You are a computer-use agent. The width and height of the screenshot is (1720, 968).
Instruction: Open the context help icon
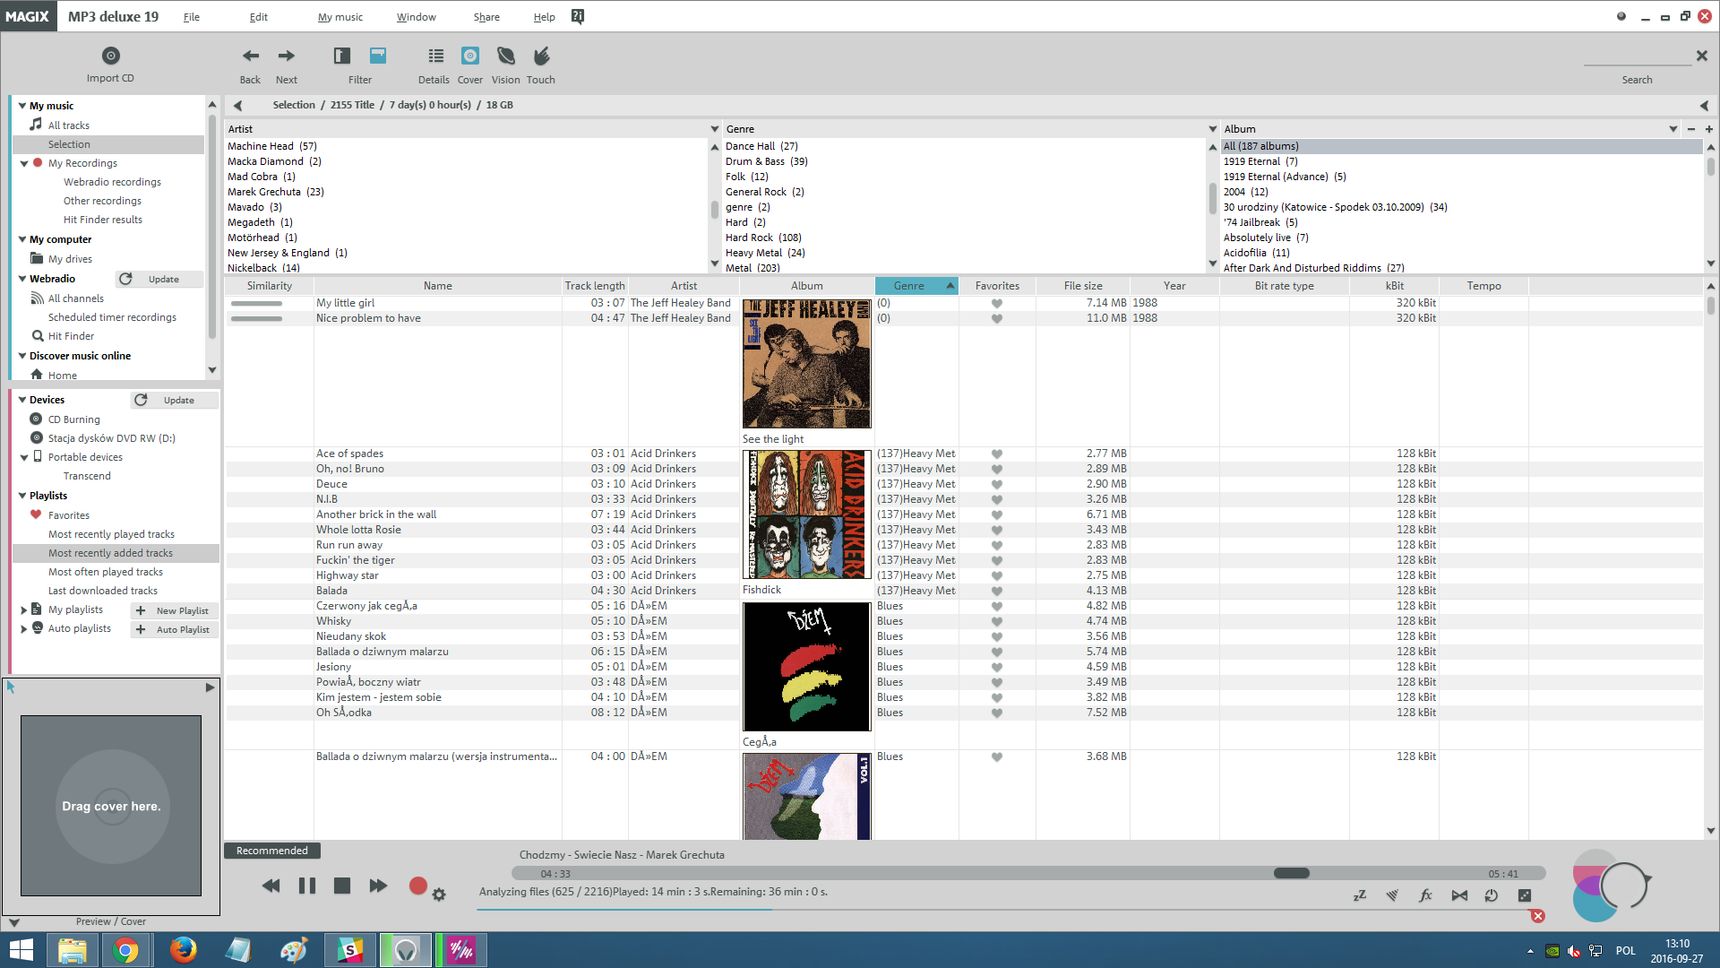click(577, 16)
